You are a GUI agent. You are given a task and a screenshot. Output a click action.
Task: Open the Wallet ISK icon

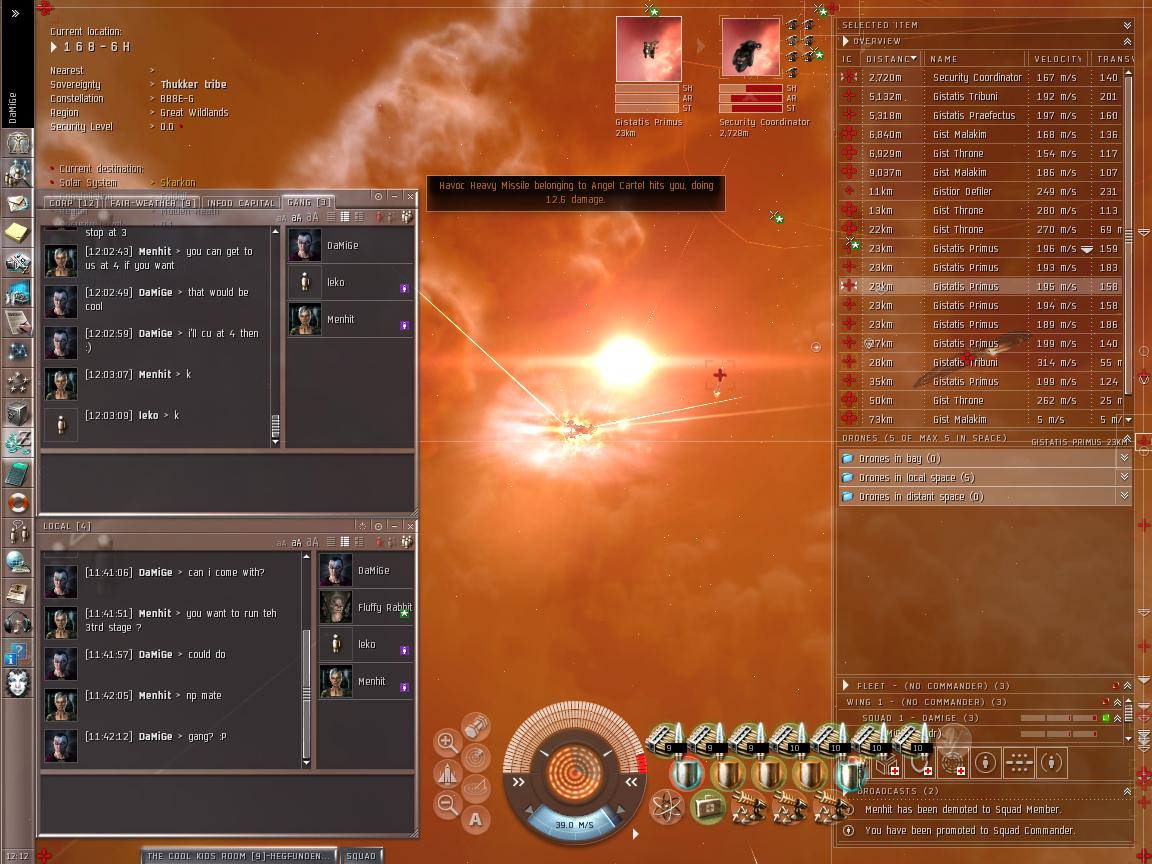[x=18, y=442]
